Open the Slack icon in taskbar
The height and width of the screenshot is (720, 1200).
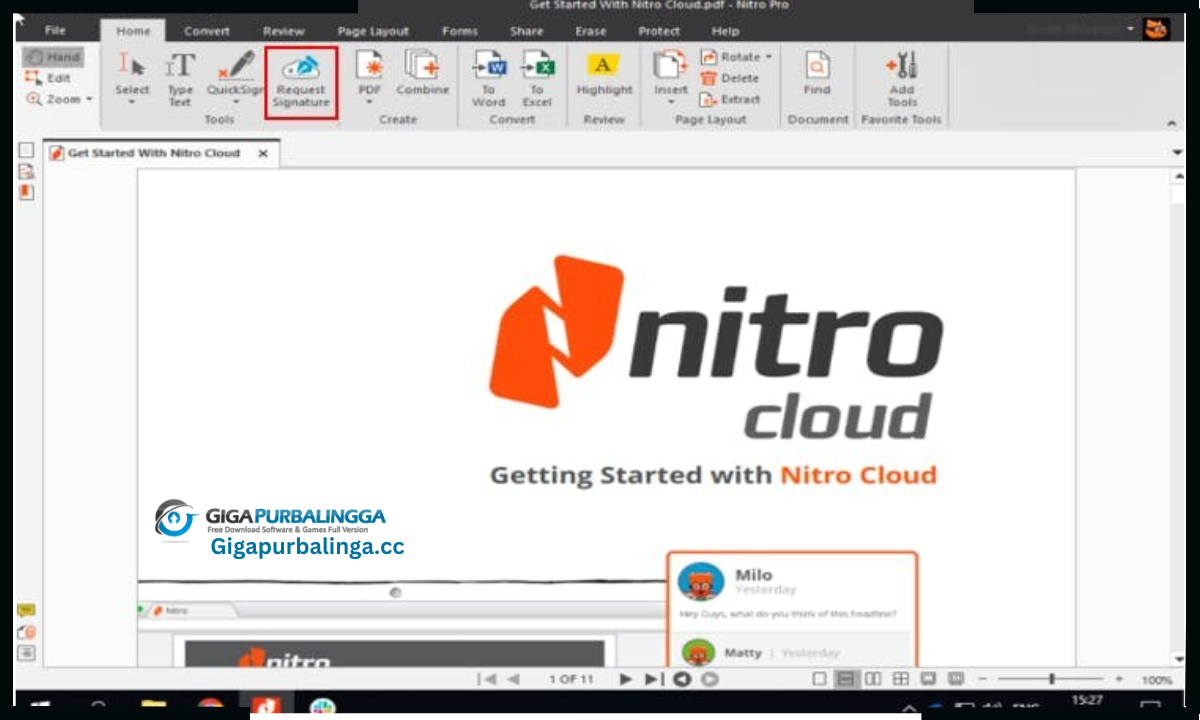322,706
